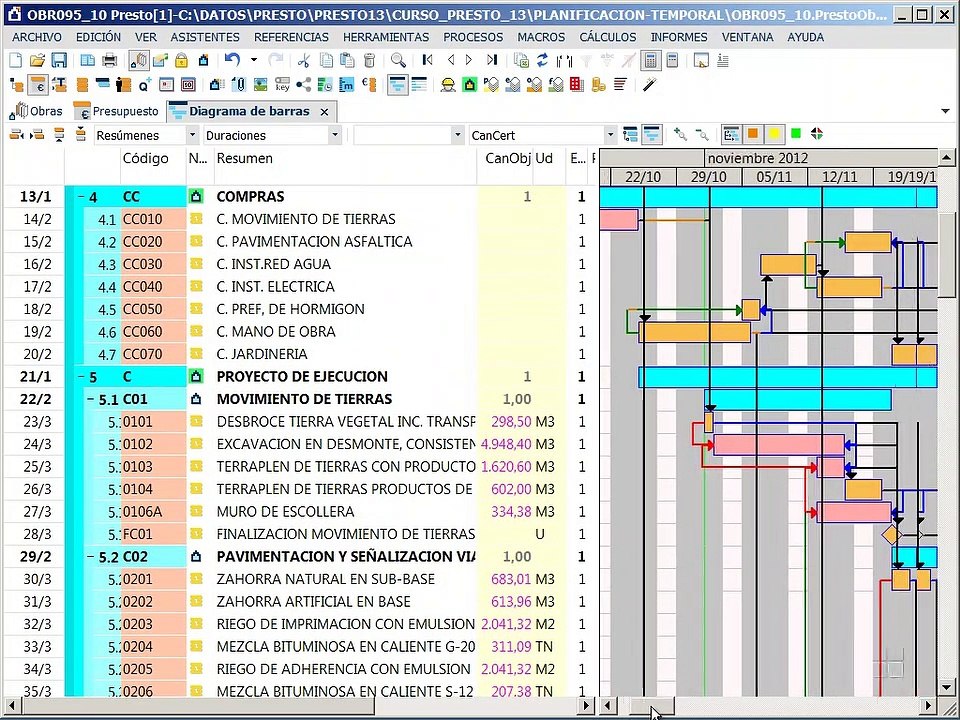The width and height of the screenshot is (960, 720).
Task: Click the Q plus quantity icon
Action: coord(145,84)
